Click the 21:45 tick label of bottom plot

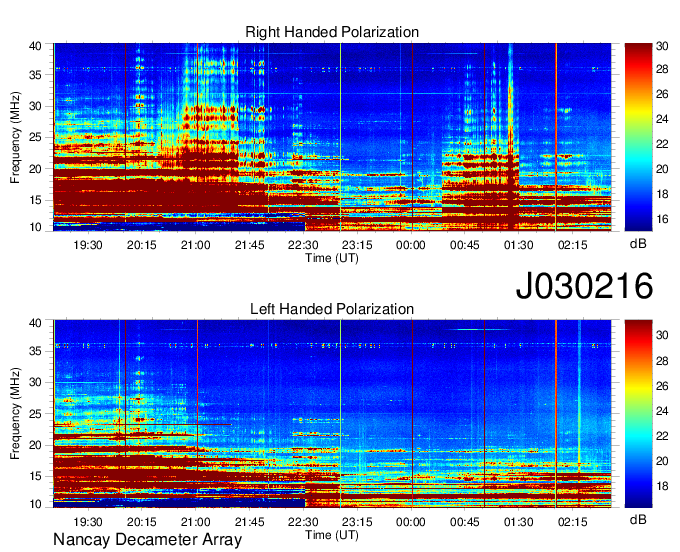(x=249, y=522)
